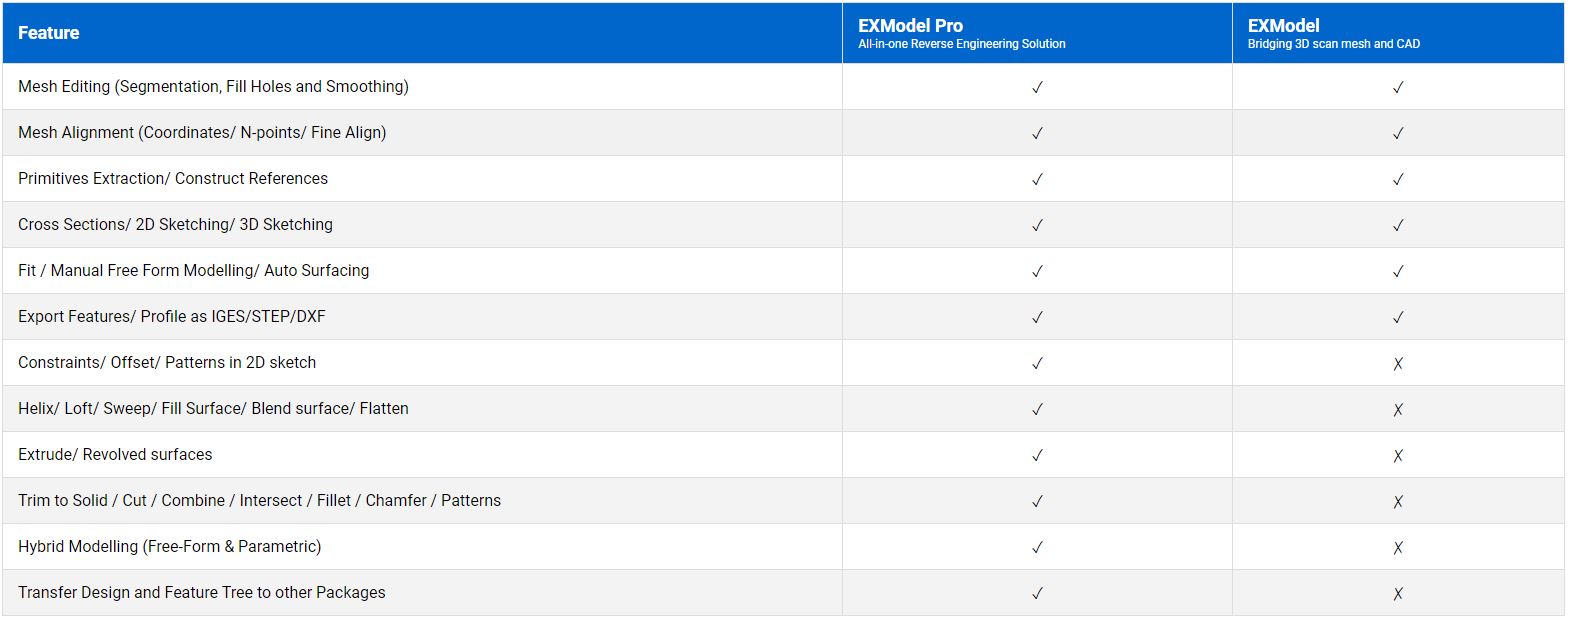
Task: Click EXModel Pro checkmark for Mesh Editing
Action: click(1037, 87)
